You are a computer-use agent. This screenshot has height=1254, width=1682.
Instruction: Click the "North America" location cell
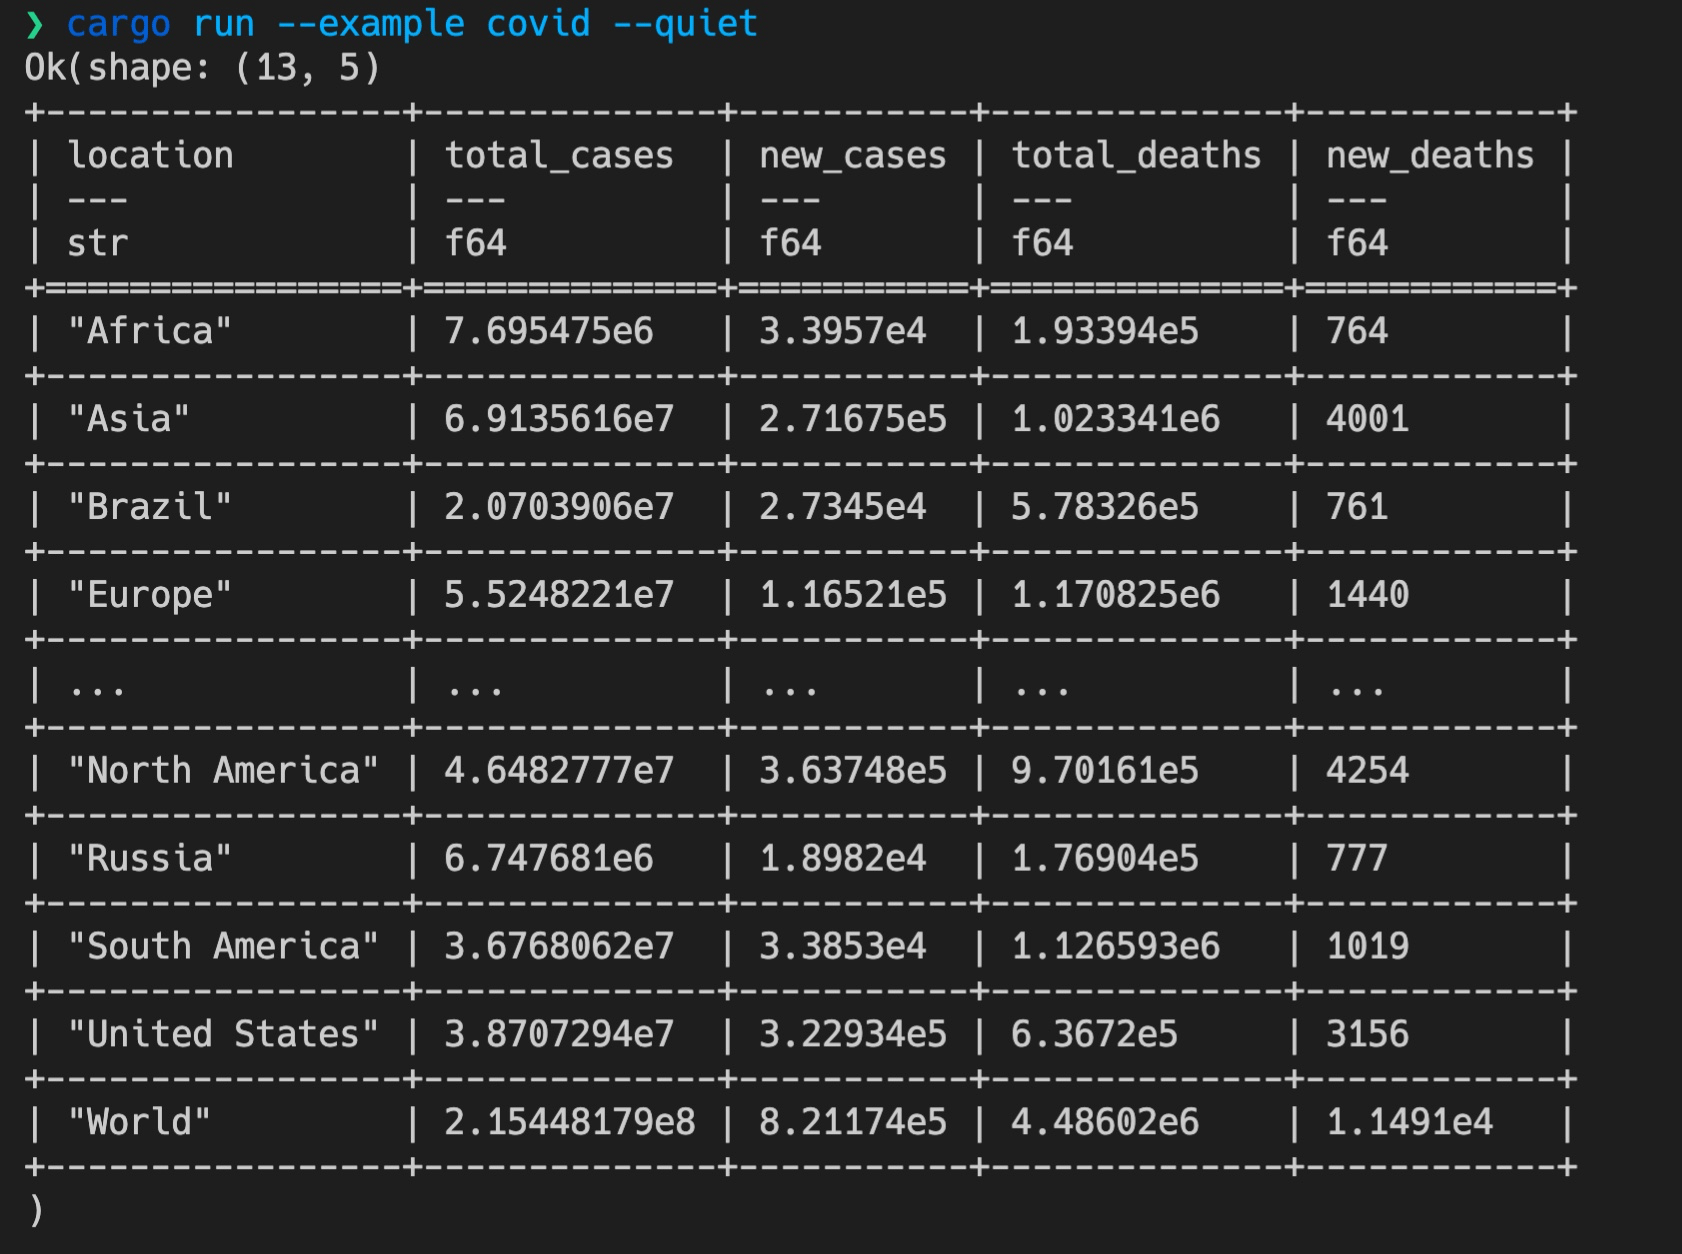pyautogui.click(x=223, y=771)
